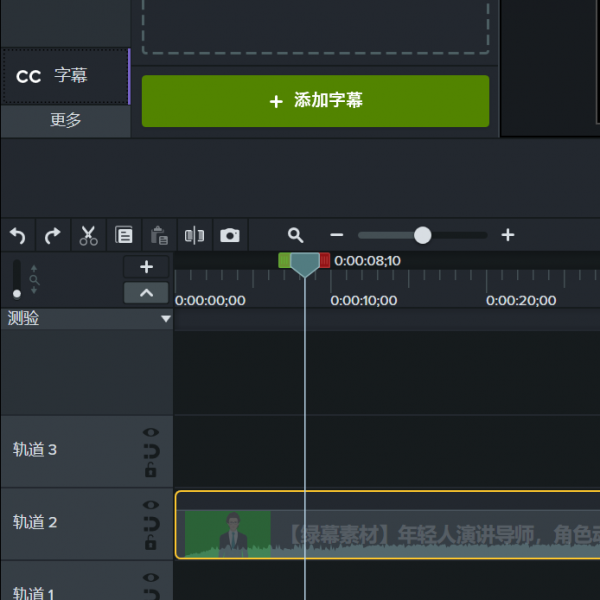
Task: Zoom in timeline with the plus sign
Action: click(x=508, y=236)
